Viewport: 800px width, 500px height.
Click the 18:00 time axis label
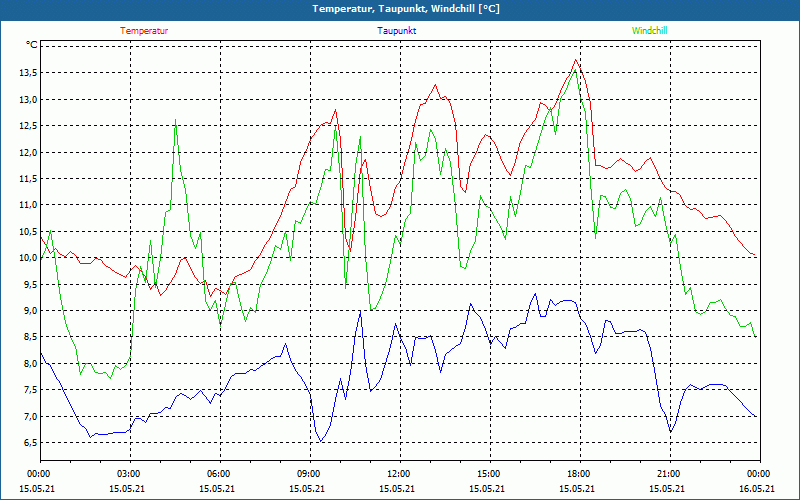coord(580,474)
